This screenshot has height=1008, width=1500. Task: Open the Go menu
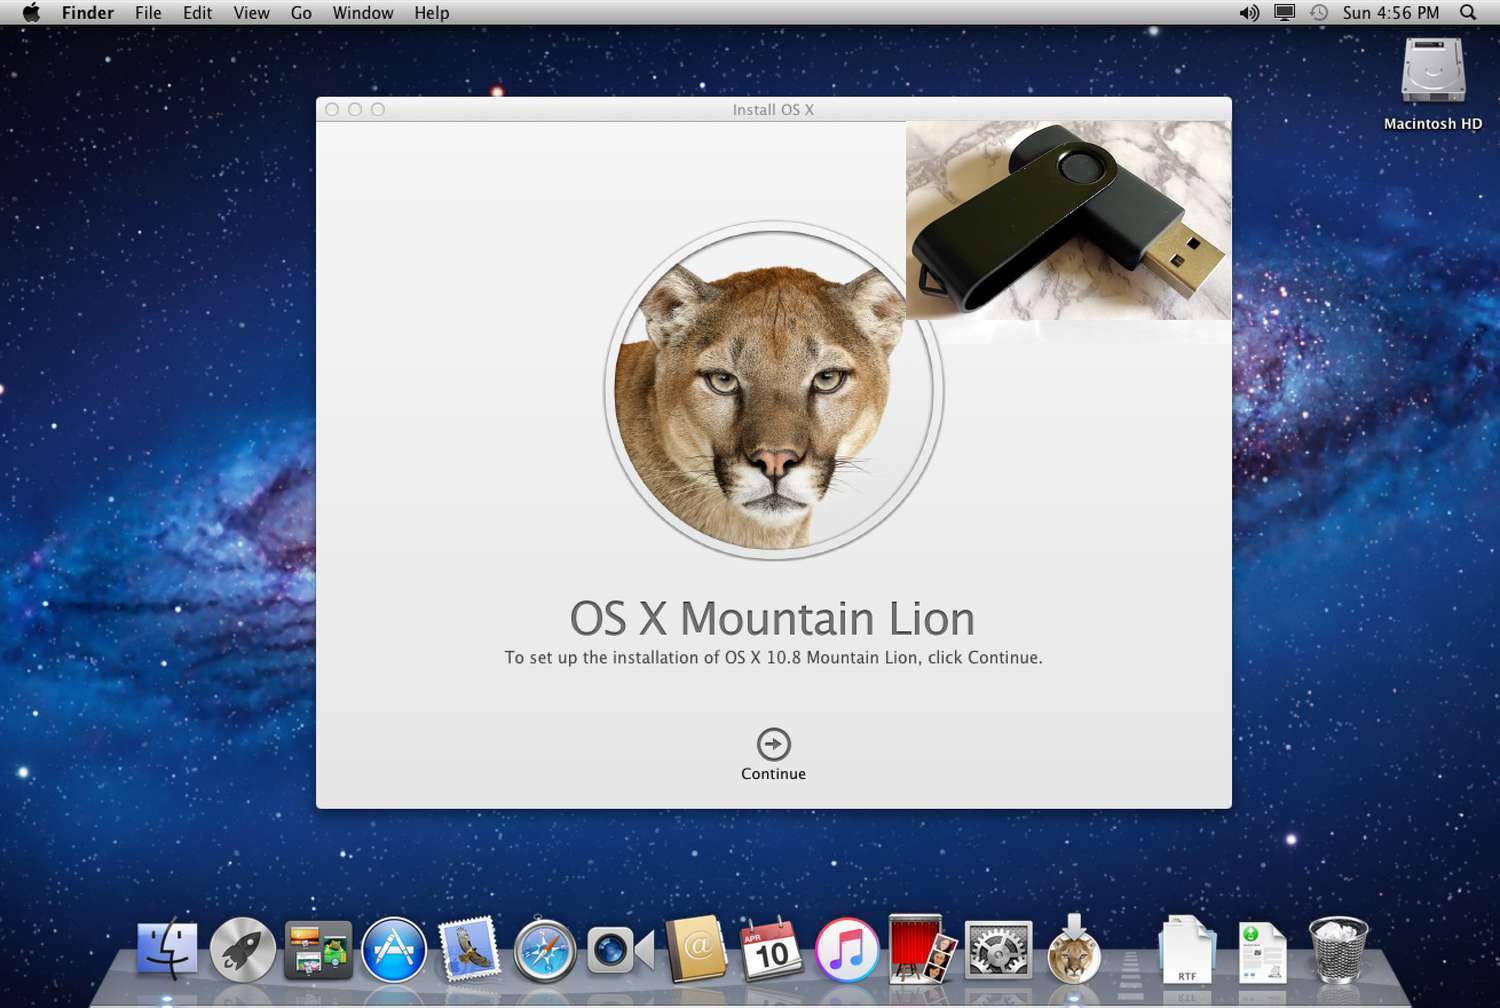(x=301, y=13)
